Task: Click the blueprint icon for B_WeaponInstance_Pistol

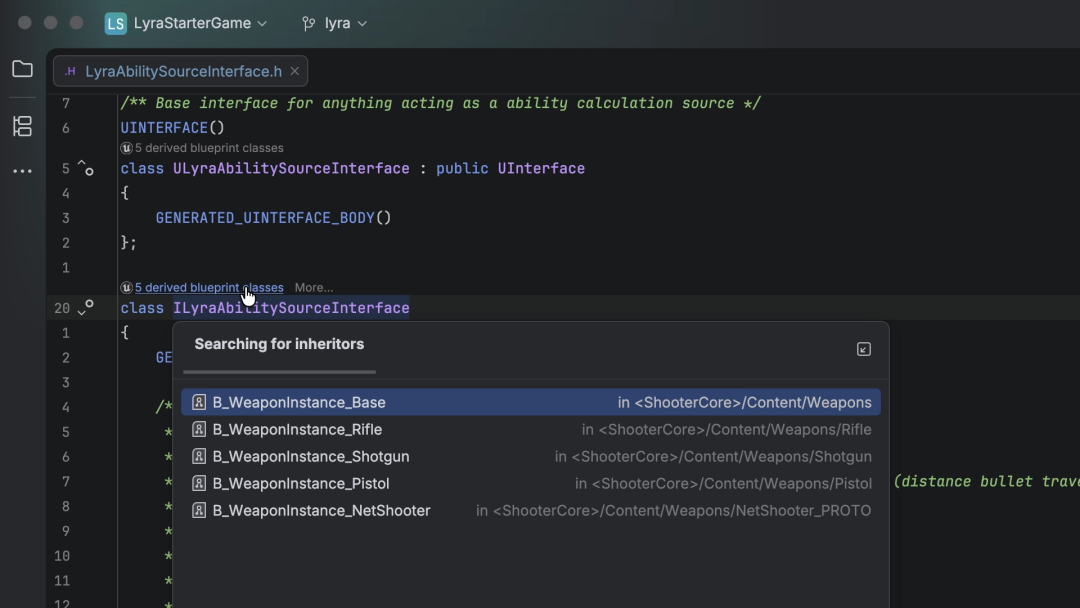Action: (x=199, y=483)
